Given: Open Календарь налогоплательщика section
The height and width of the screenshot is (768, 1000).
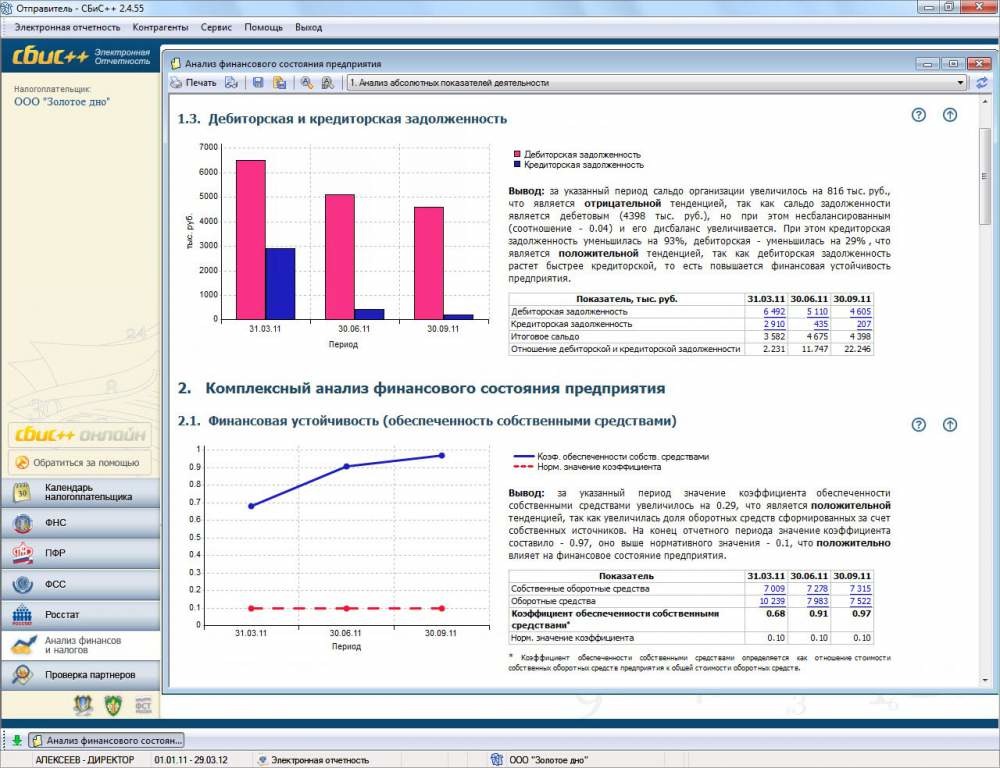Looking at the screenshot, I should pos(80,492).
